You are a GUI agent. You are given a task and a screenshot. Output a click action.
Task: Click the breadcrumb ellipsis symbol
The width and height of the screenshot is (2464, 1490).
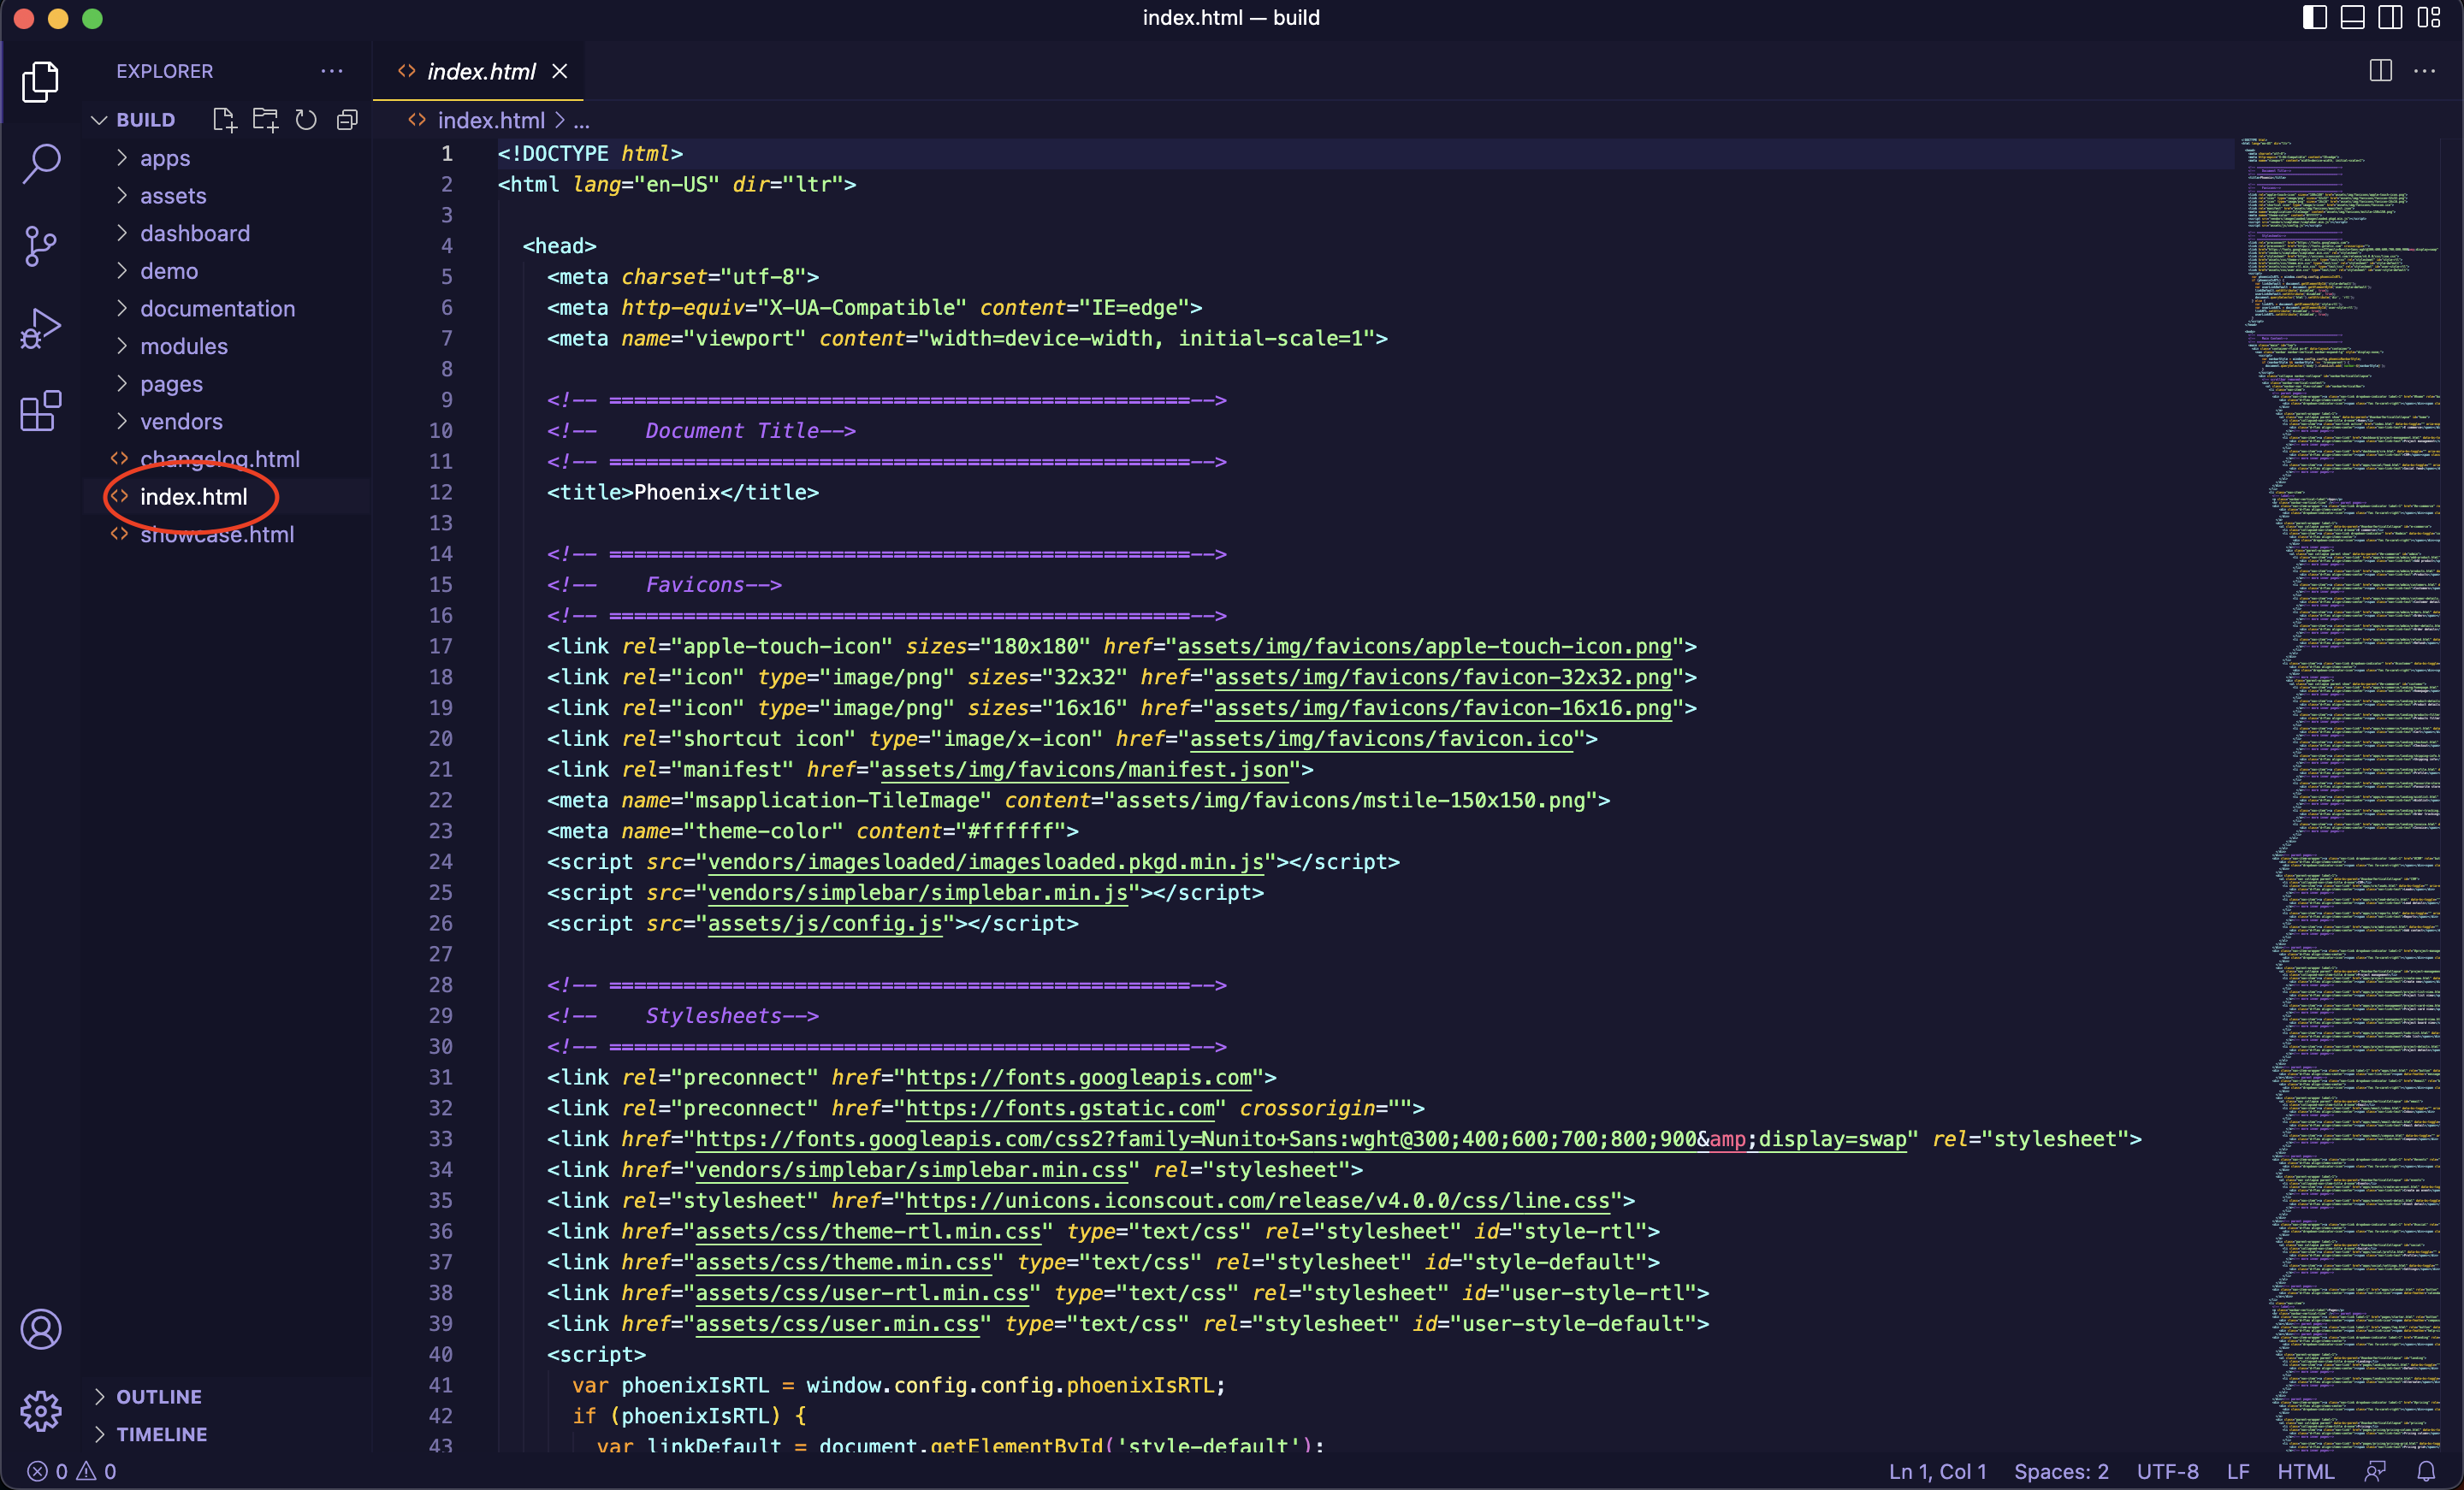(581, 121)
